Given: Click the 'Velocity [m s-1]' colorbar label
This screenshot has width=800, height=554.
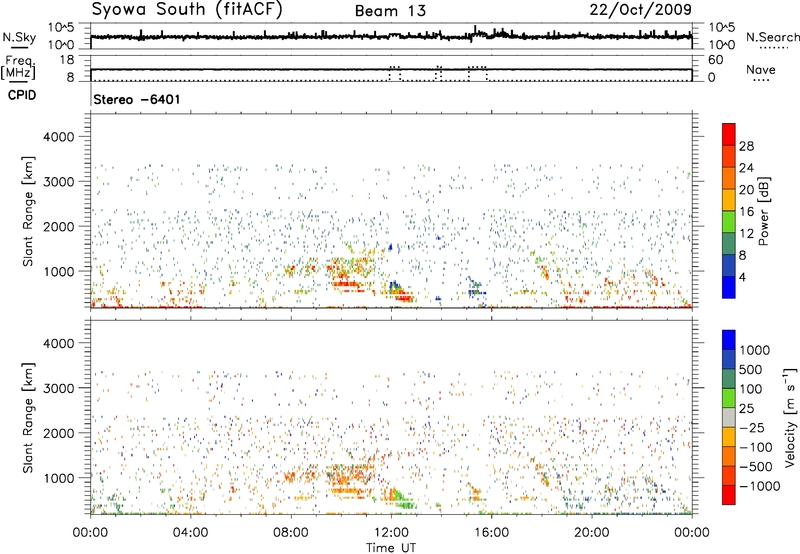Looking at the screenshot, I should (x=790, y=417).
